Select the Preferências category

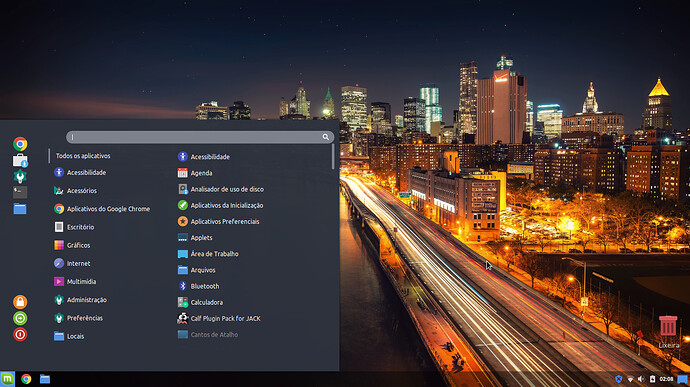pos(78,318)
